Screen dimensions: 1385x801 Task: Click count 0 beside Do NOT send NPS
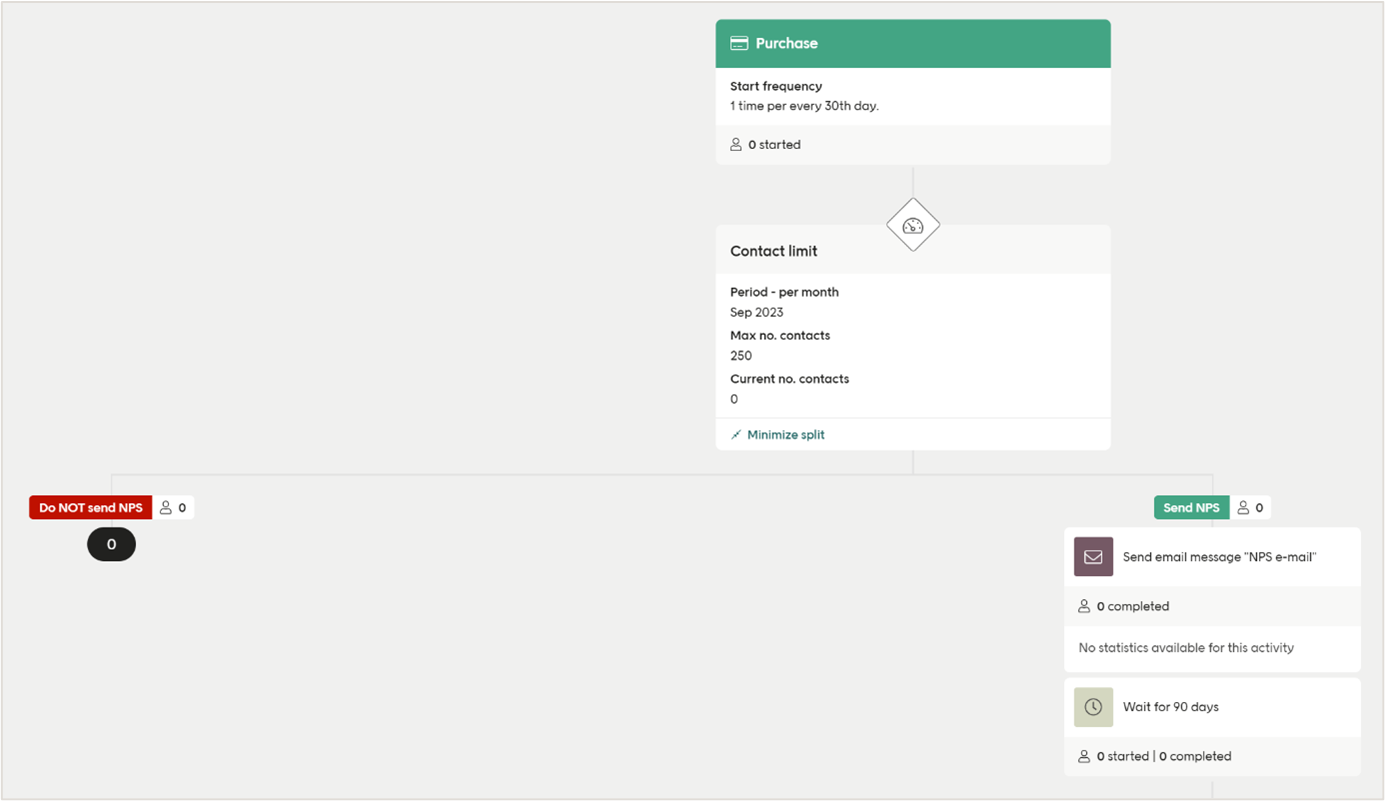click(182, 508)
